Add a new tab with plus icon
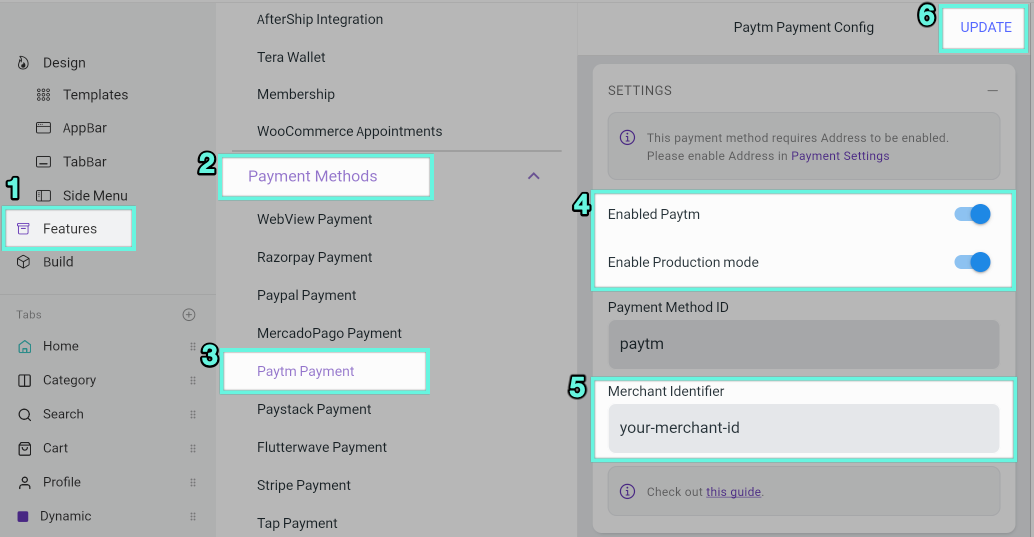Screen dimensions: 1034x537 pos(189,315)
